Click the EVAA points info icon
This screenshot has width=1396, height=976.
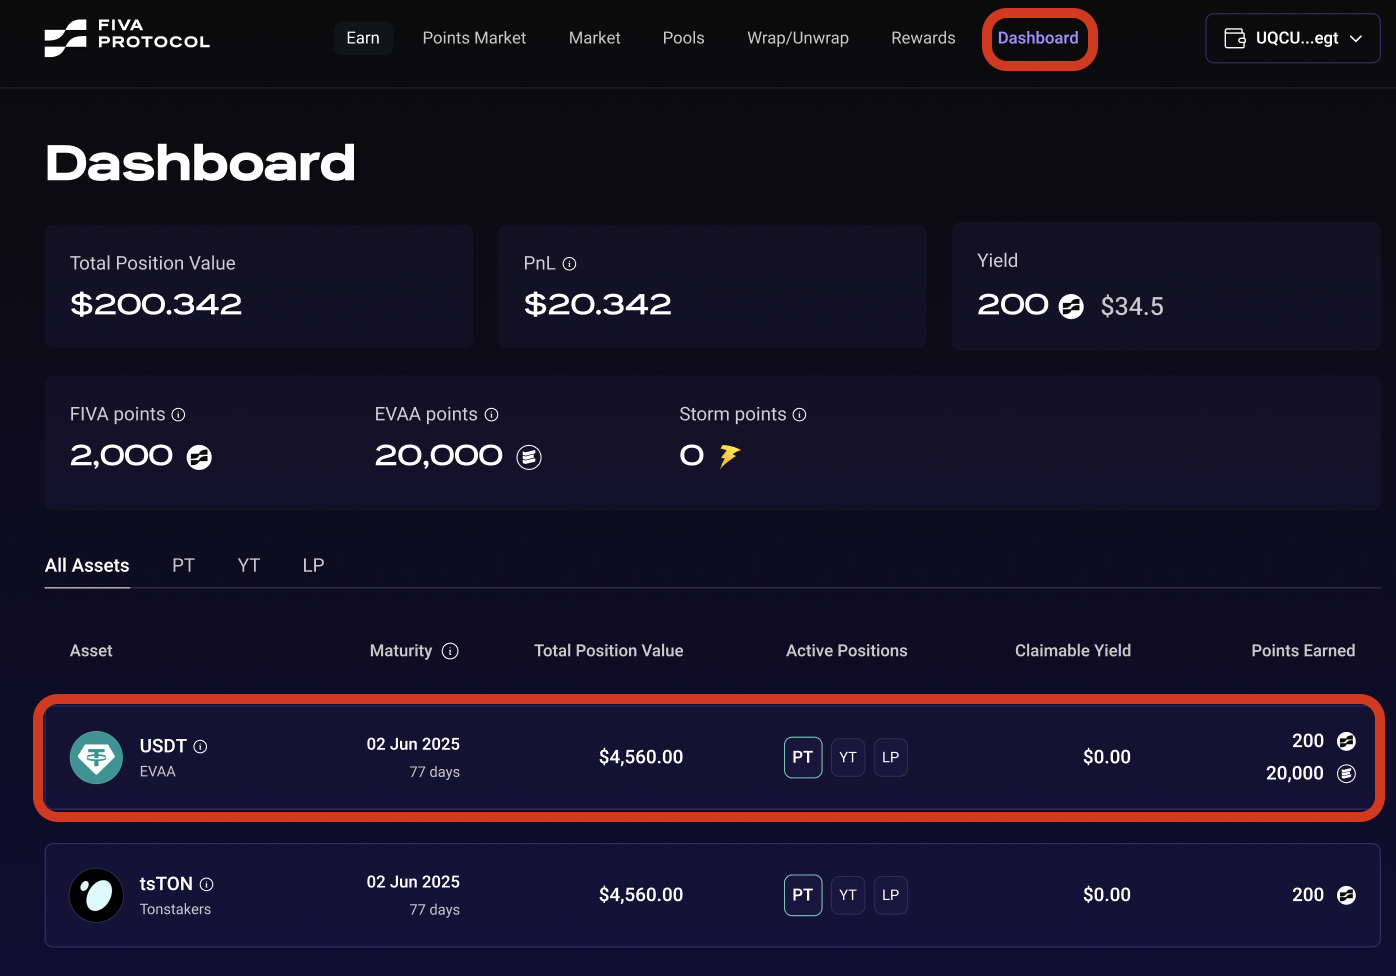point(492,415)
